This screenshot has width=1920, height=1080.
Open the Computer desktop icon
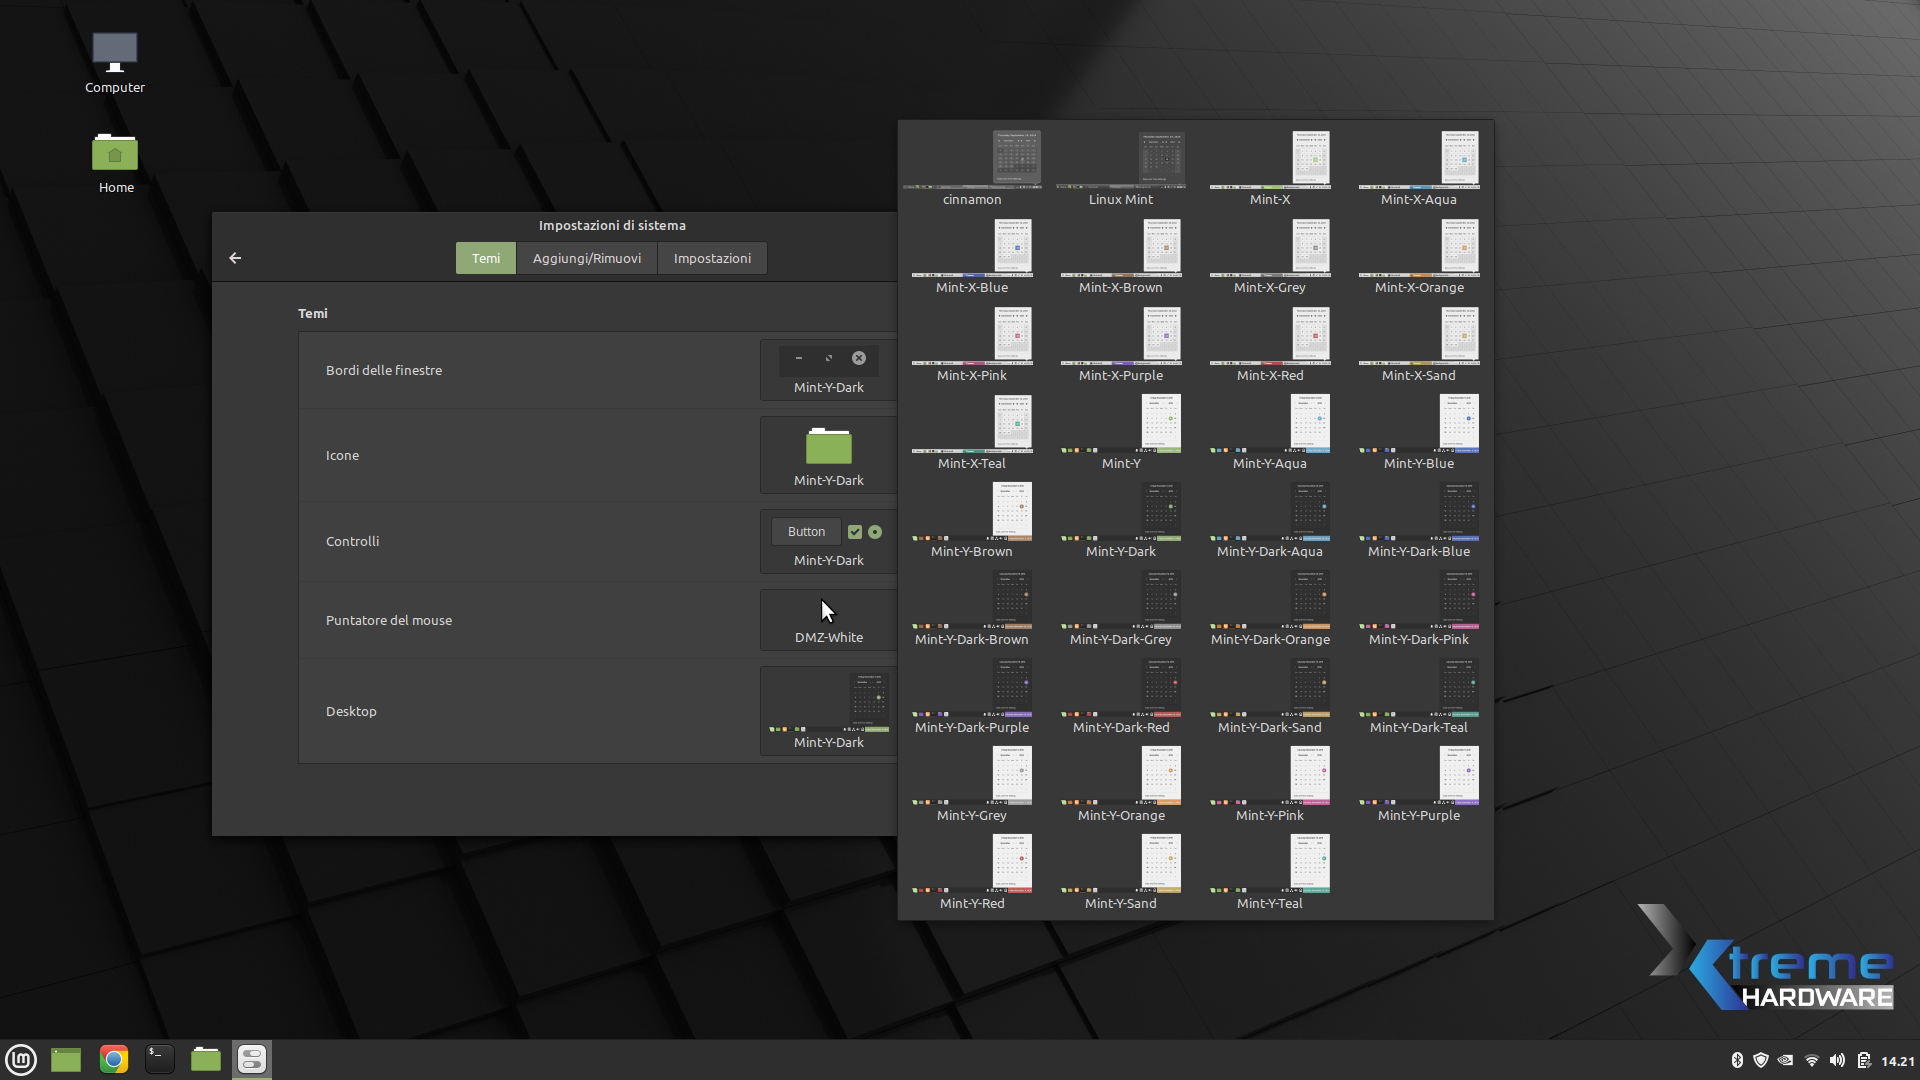coord(115,62)
